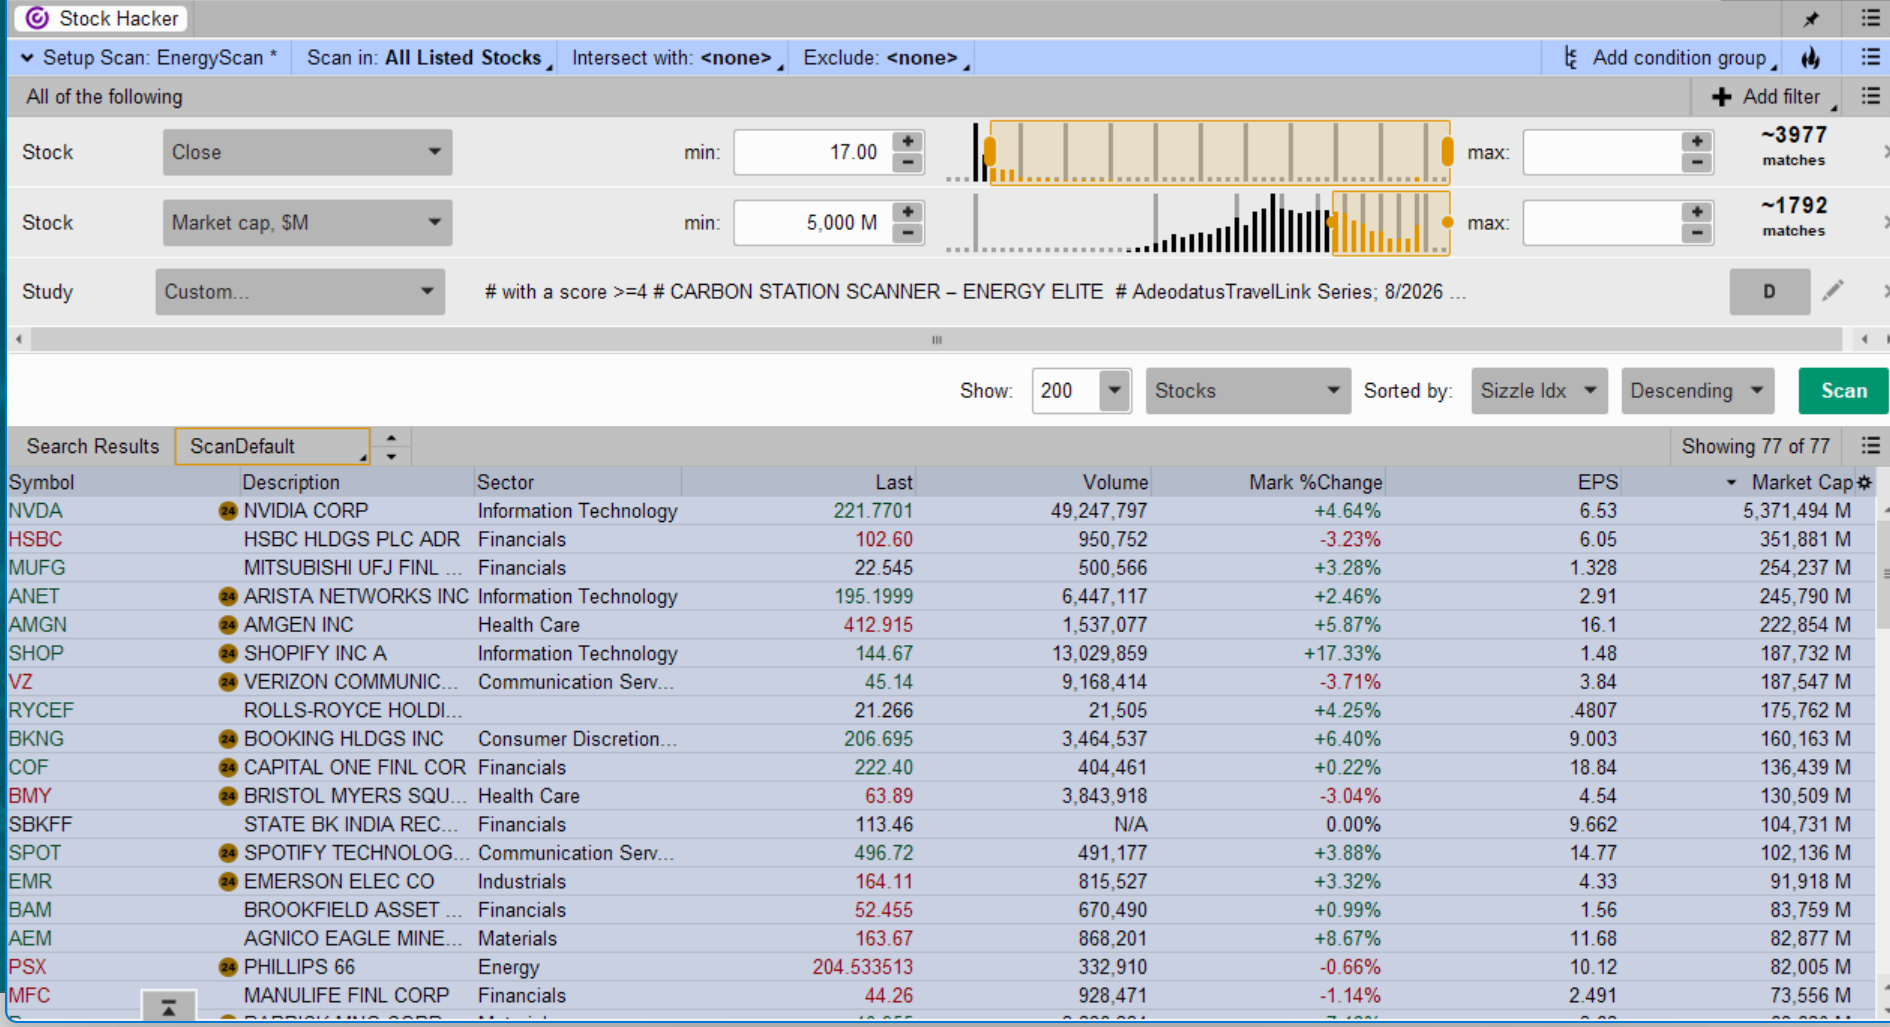Open the Descending sort order dropdown
This screenshot has width=1890, height=1027.
pyautogui.click(x=1697, y=391)
